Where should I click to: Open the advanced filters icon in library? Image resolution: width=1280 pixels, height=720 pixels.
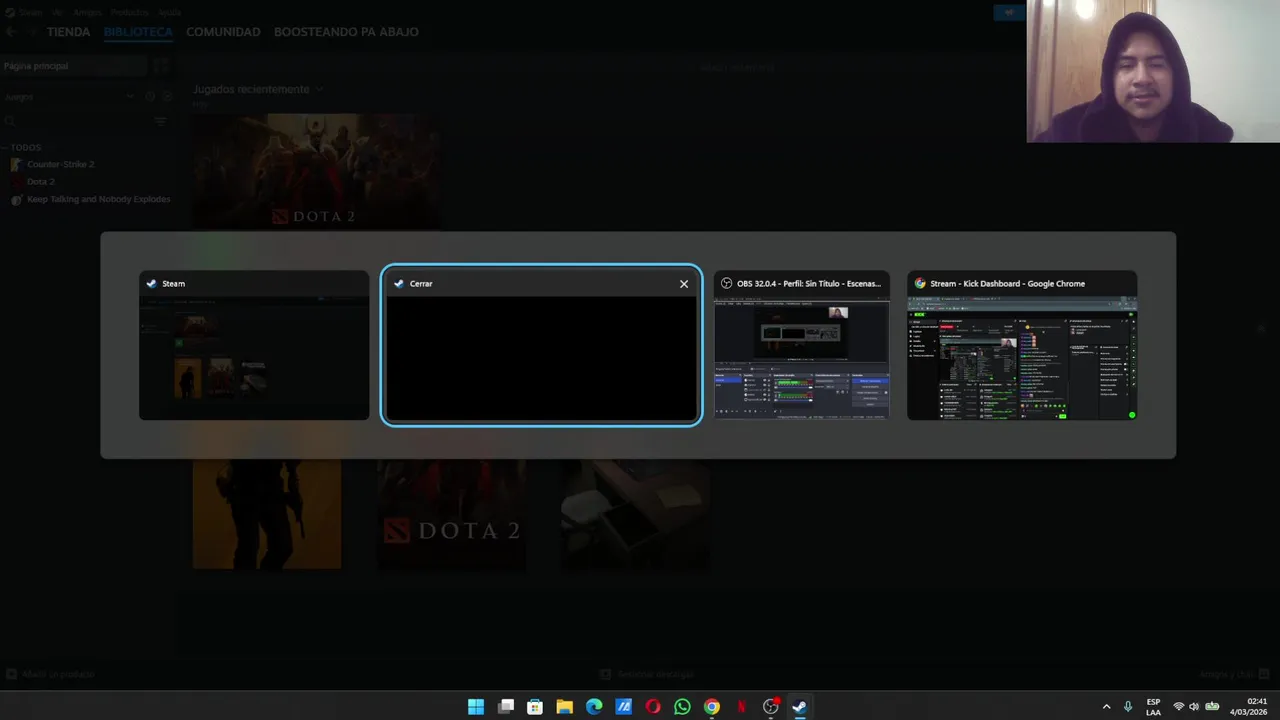[161, 121]
